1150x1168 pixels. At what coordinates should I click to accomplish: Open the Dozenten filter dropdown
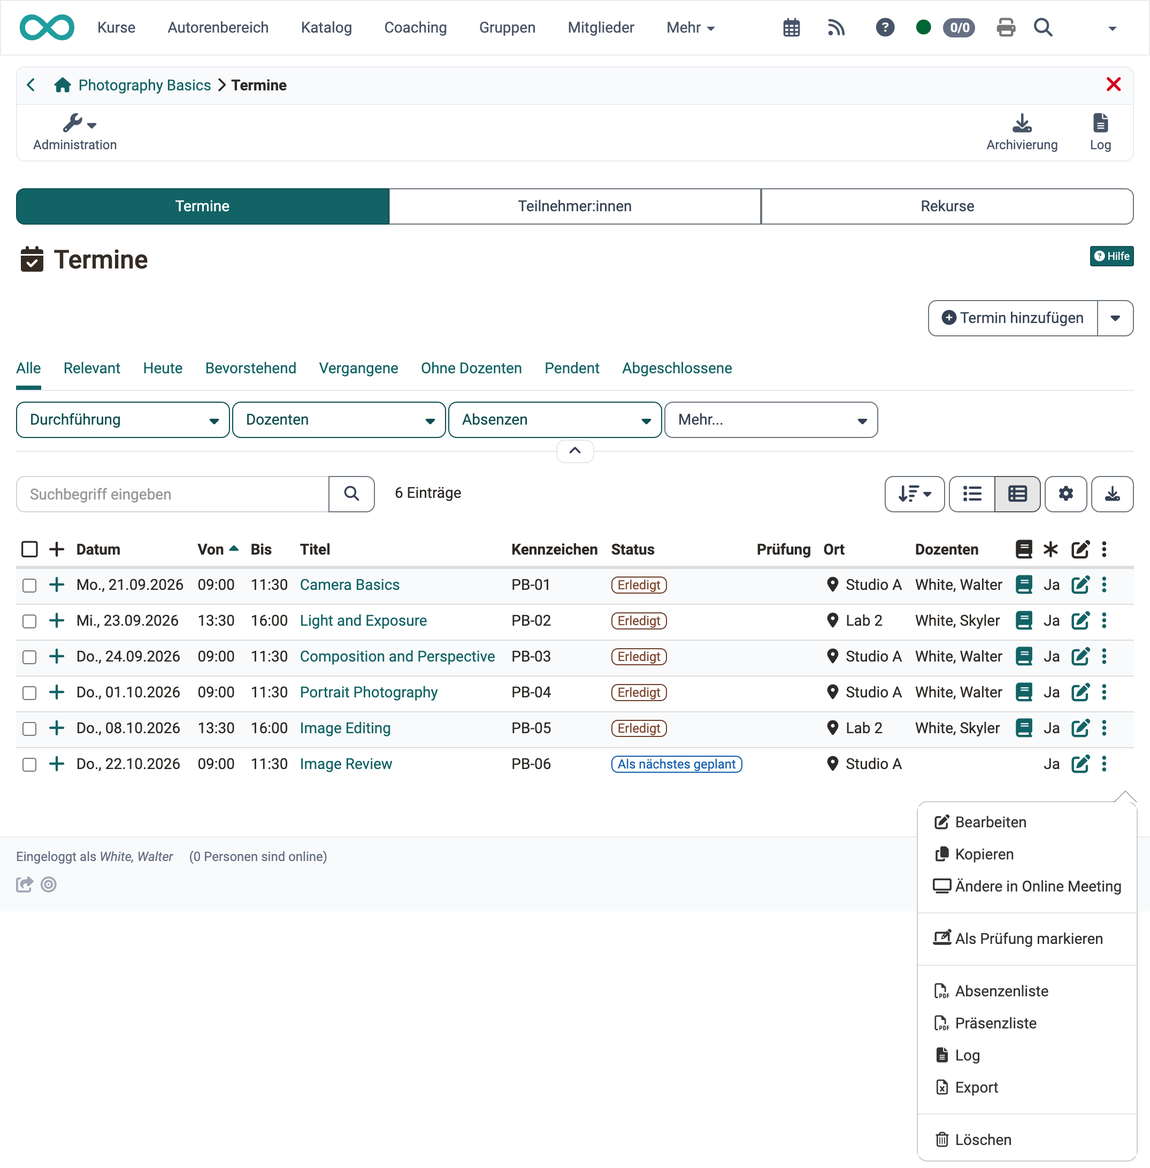[339, 420]
